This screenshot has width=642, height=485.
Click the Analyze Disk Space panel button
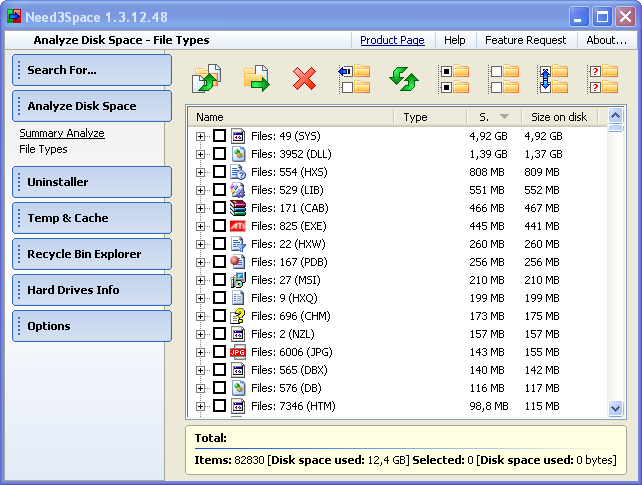(92, 106)
